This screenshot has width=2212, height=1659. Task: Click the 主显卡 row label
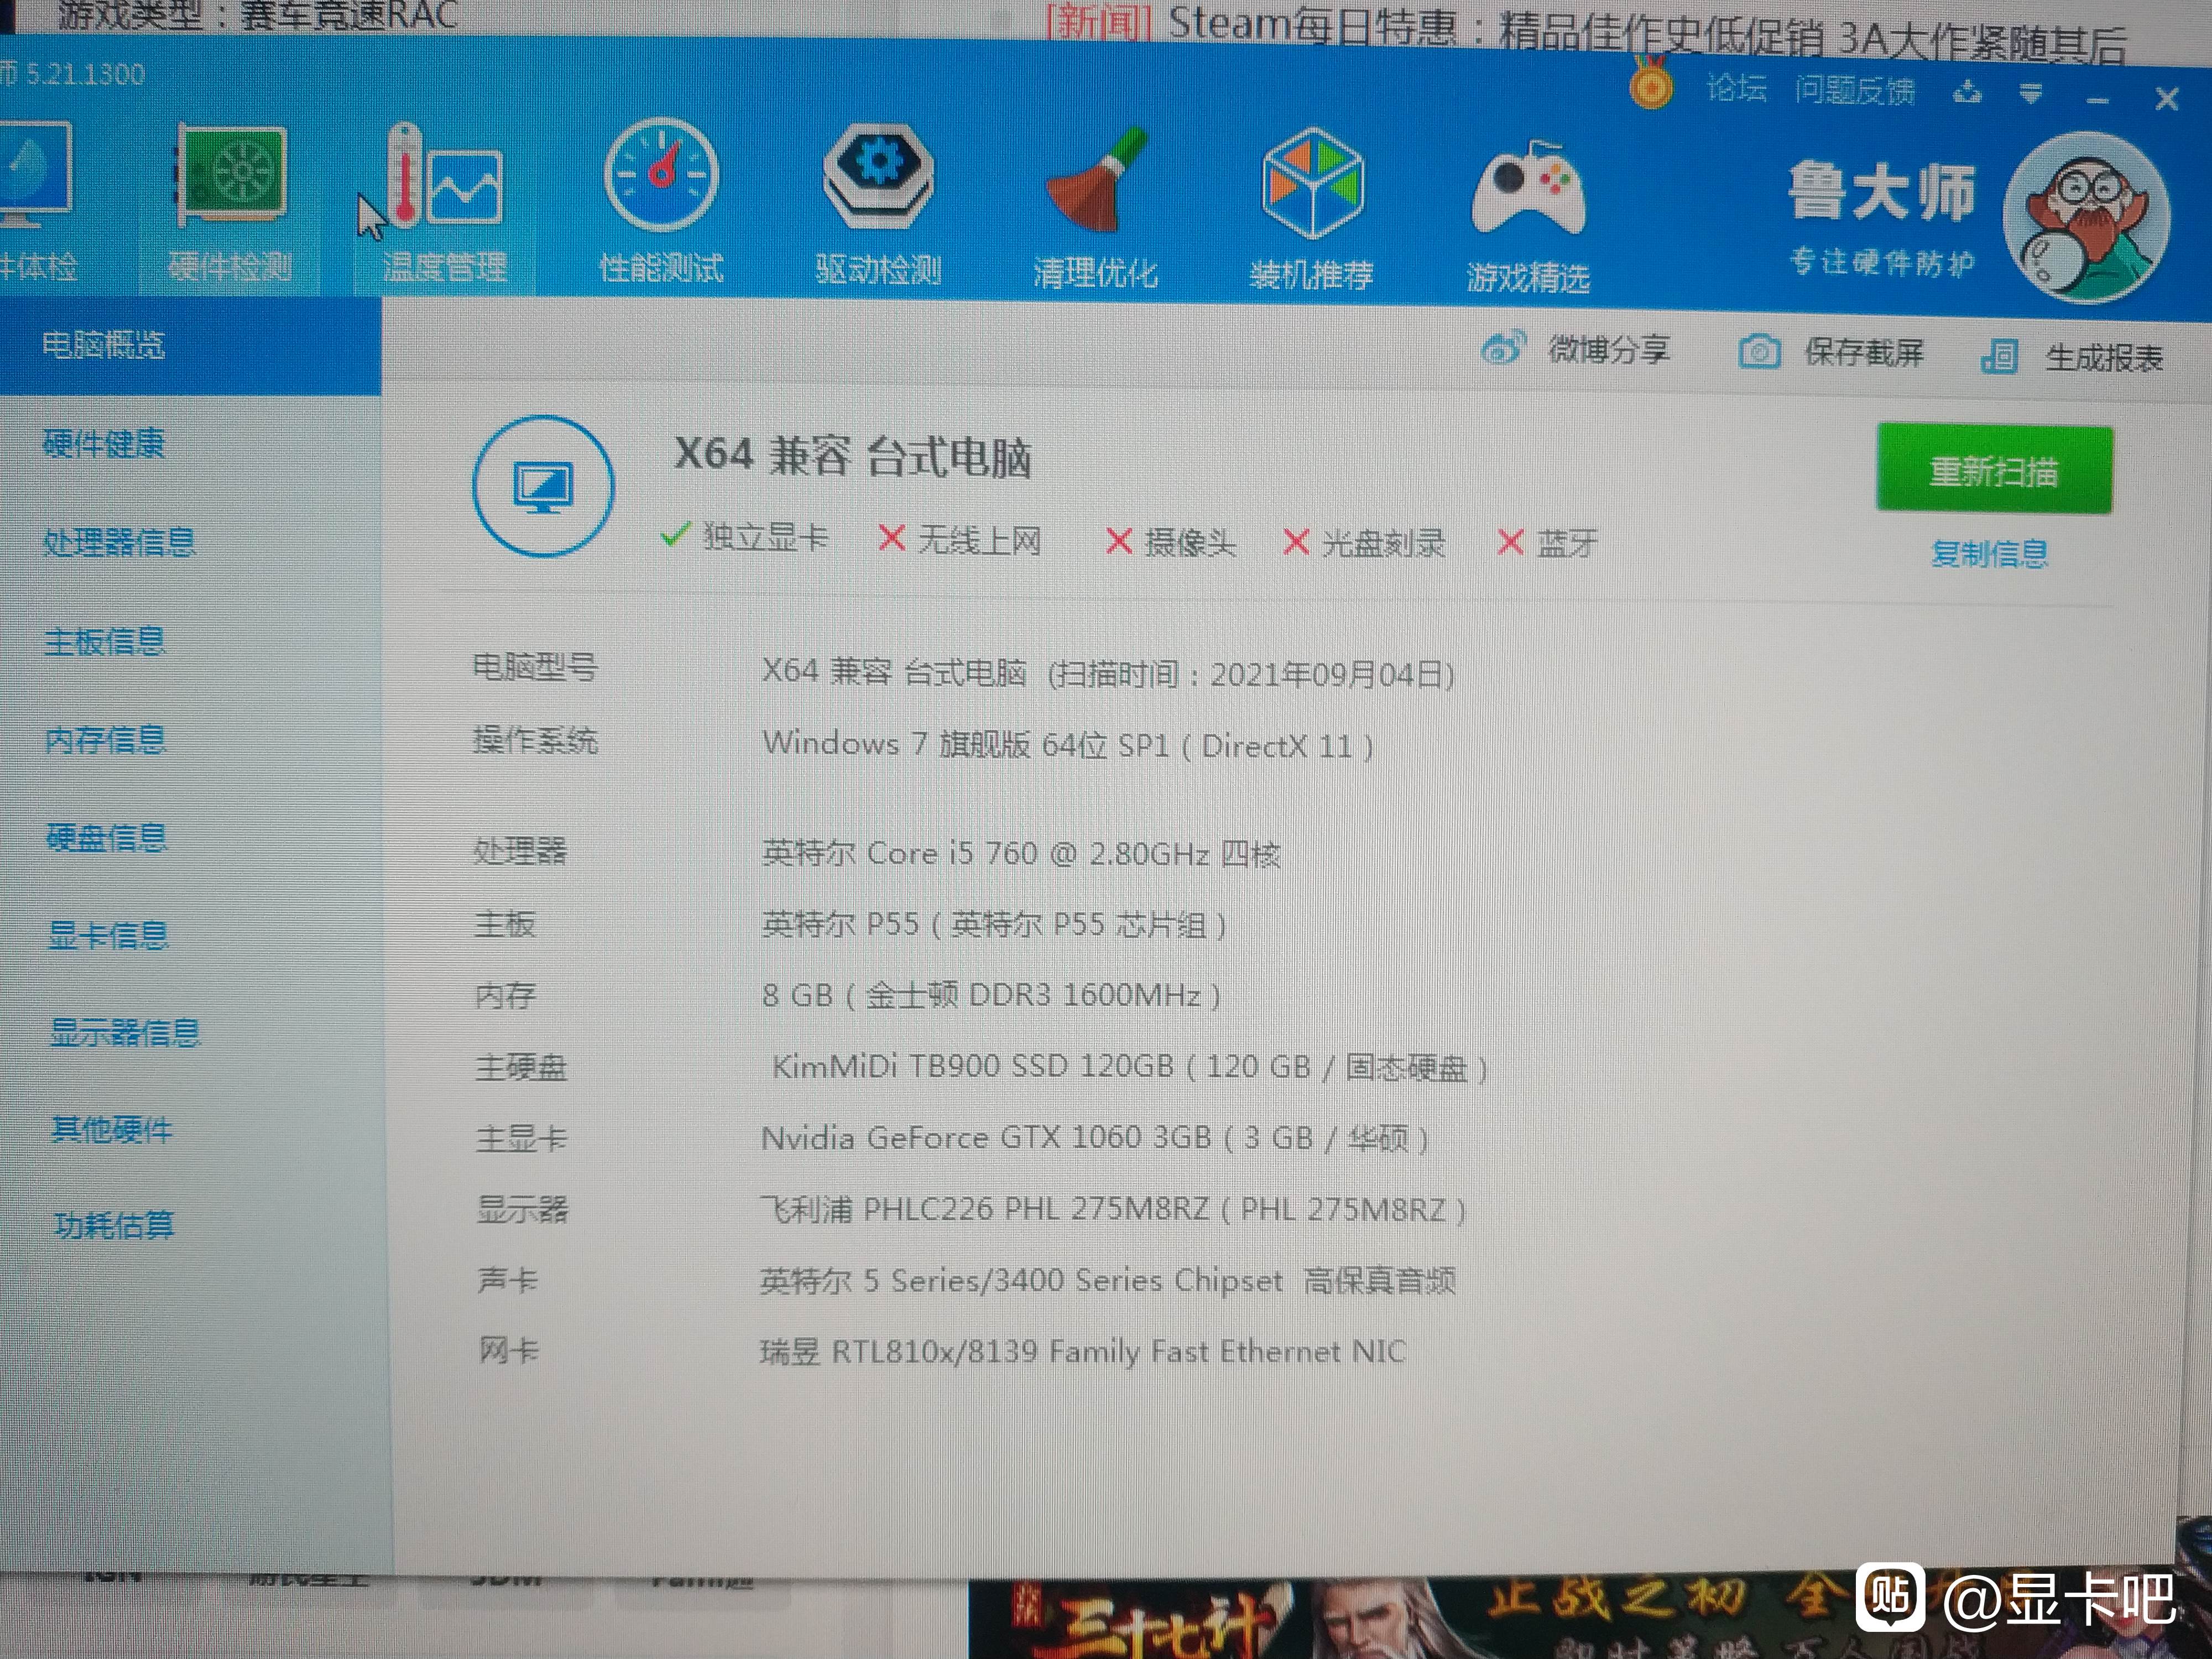pyautogui.click(x=521, y=1138)
